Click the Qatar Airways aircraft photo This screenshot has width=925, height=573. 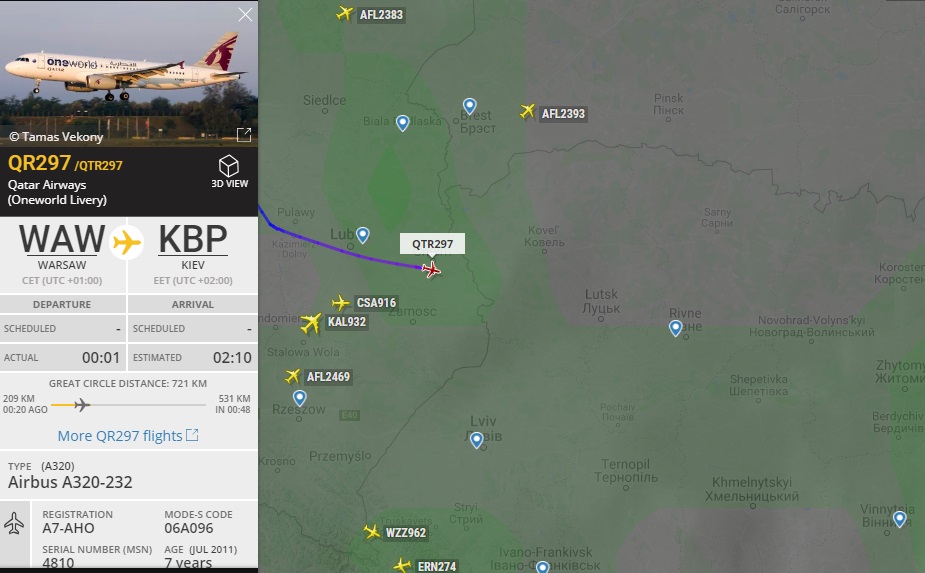129,73
